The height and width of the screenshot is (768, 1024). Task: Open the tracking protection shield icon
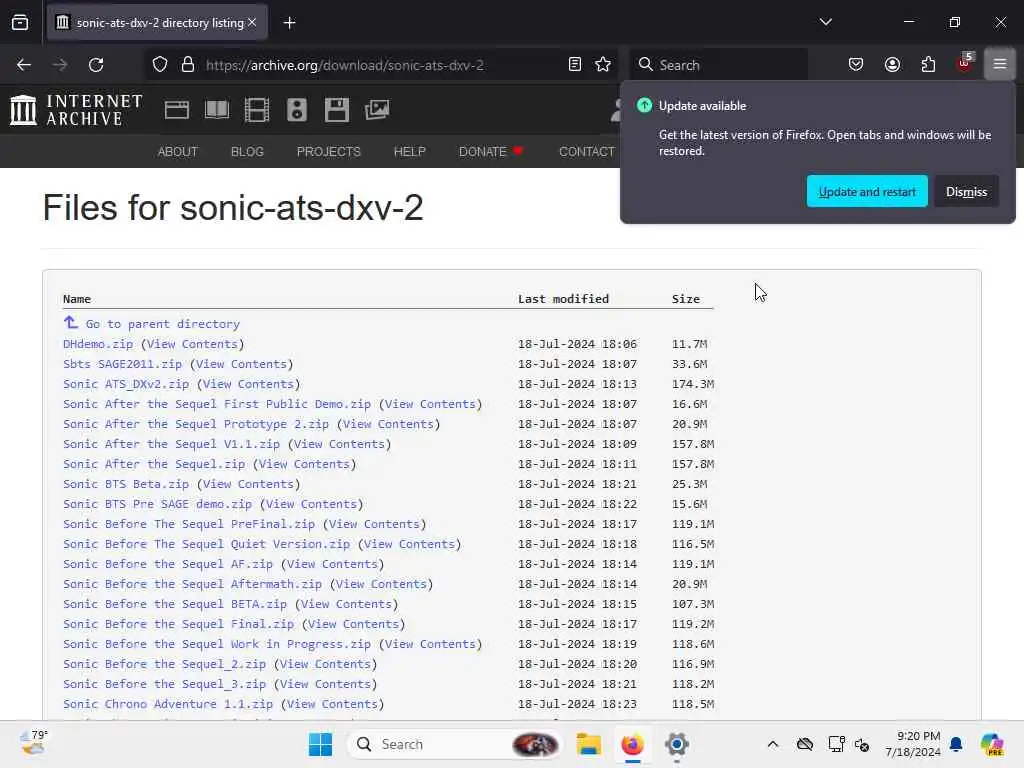click(160, 65)
